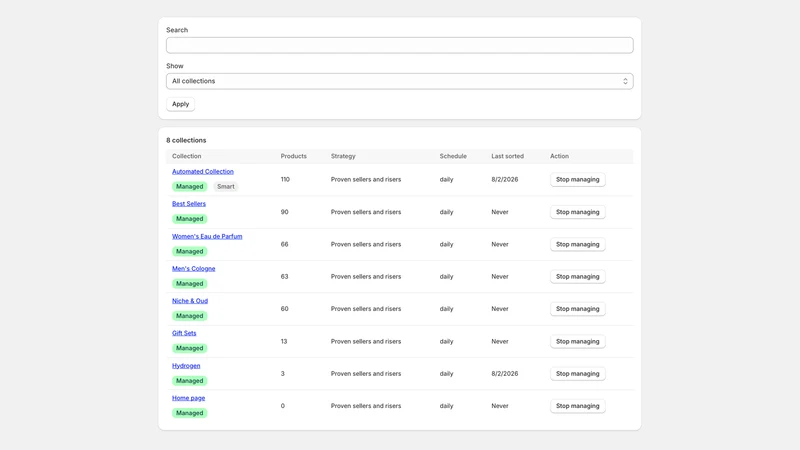Click the Search input field
The width and height of the screenshot is (800, 450).
pyautogui.click(x=399, y=45)
